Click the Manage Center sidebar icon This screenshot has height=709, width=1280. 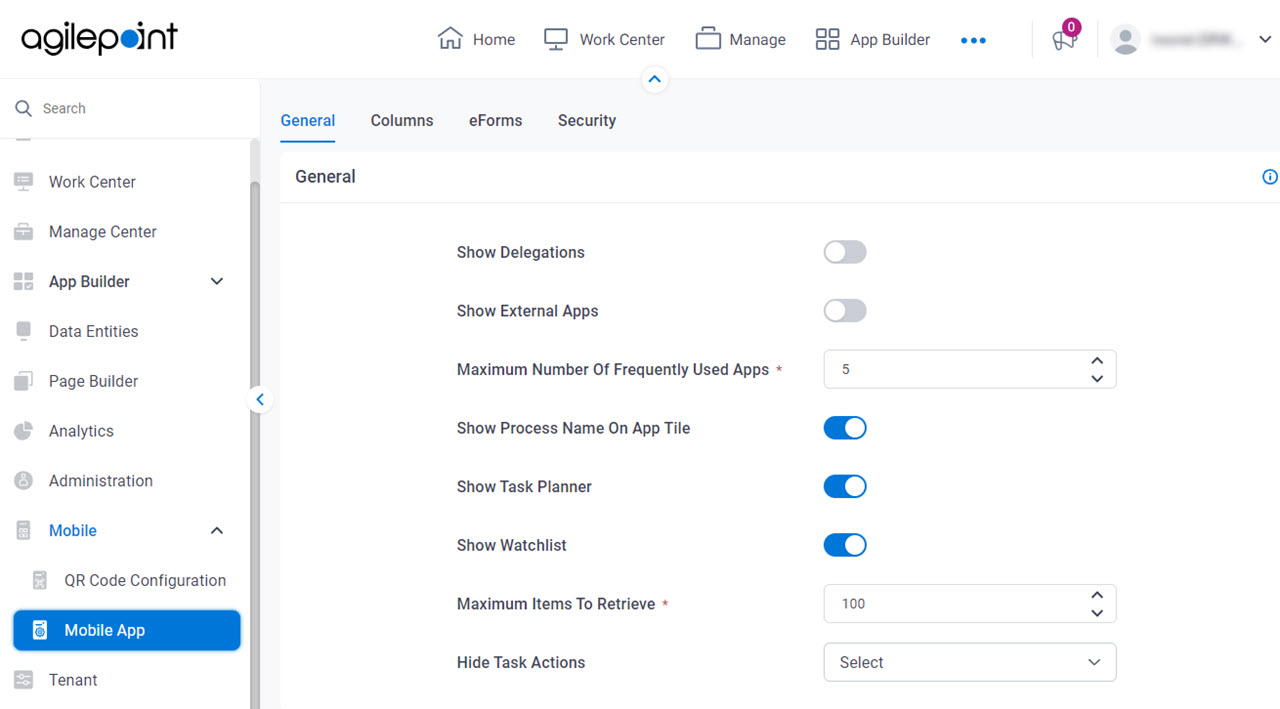point(23,232)
